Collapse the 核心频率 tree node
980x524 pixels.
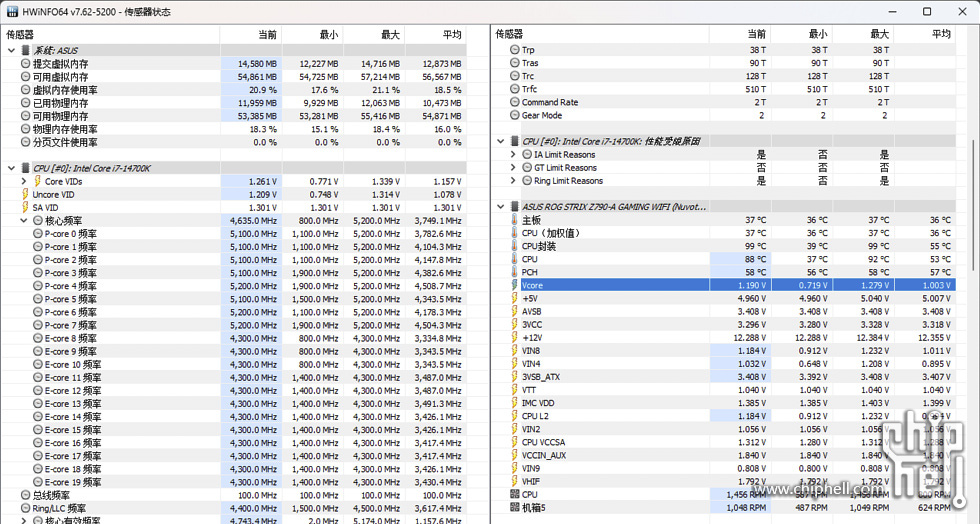point(24,221)
